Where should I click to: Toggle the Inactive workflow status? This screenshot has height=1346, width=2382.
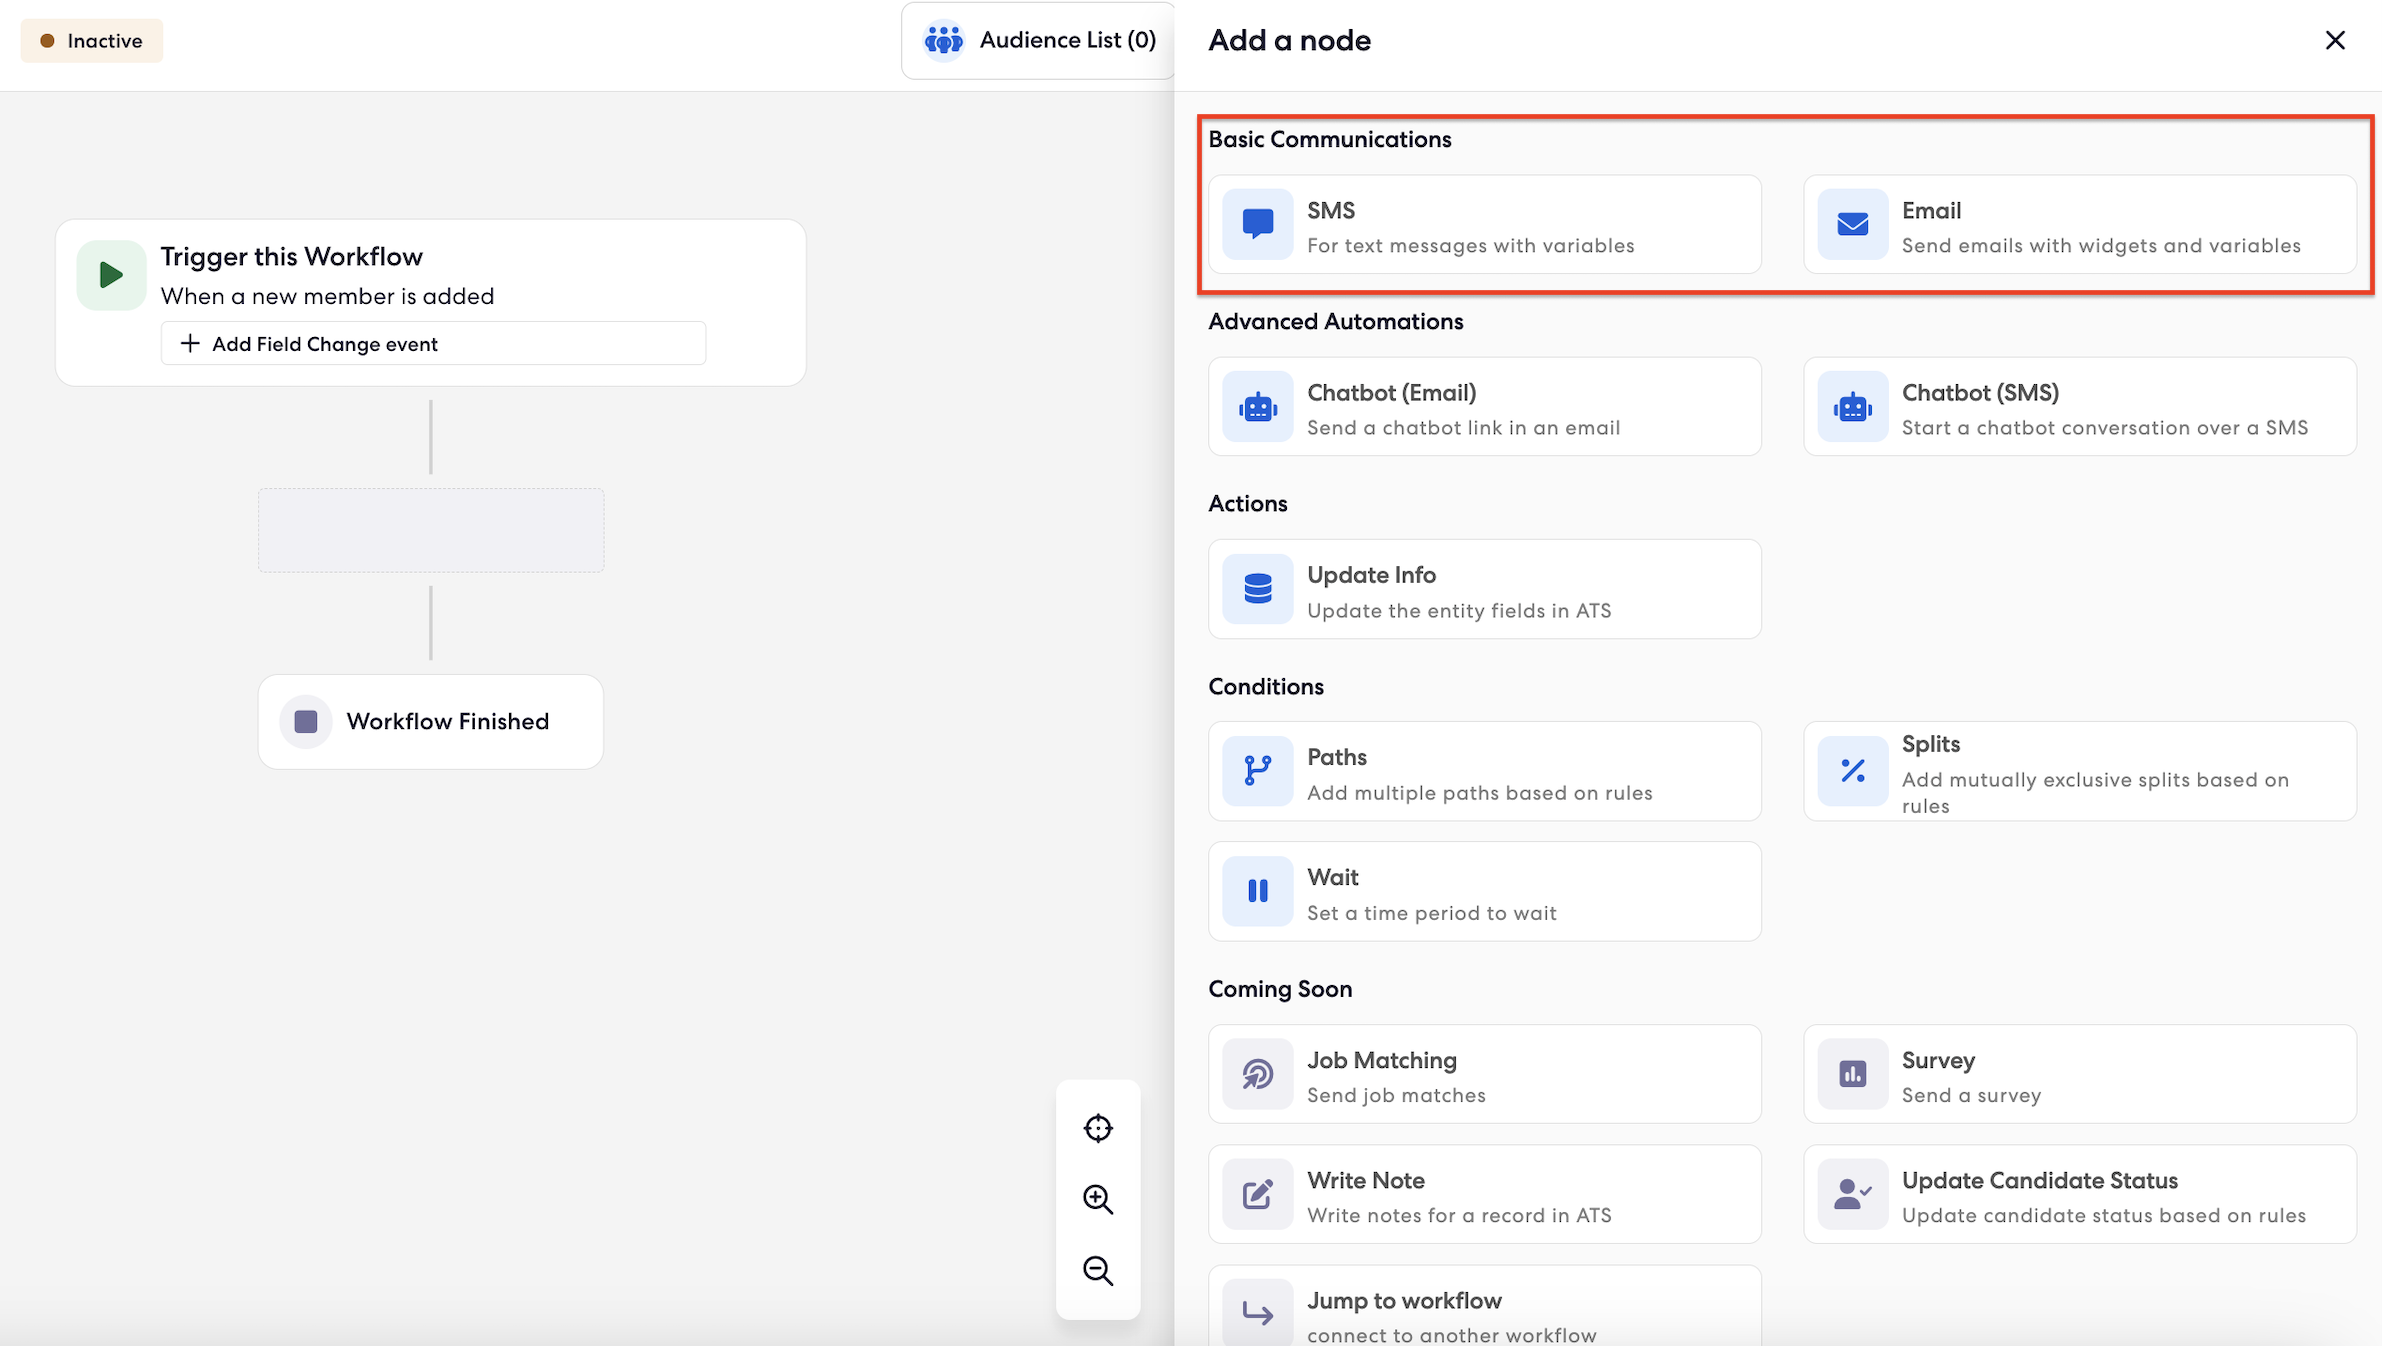(x=91, y=40)
